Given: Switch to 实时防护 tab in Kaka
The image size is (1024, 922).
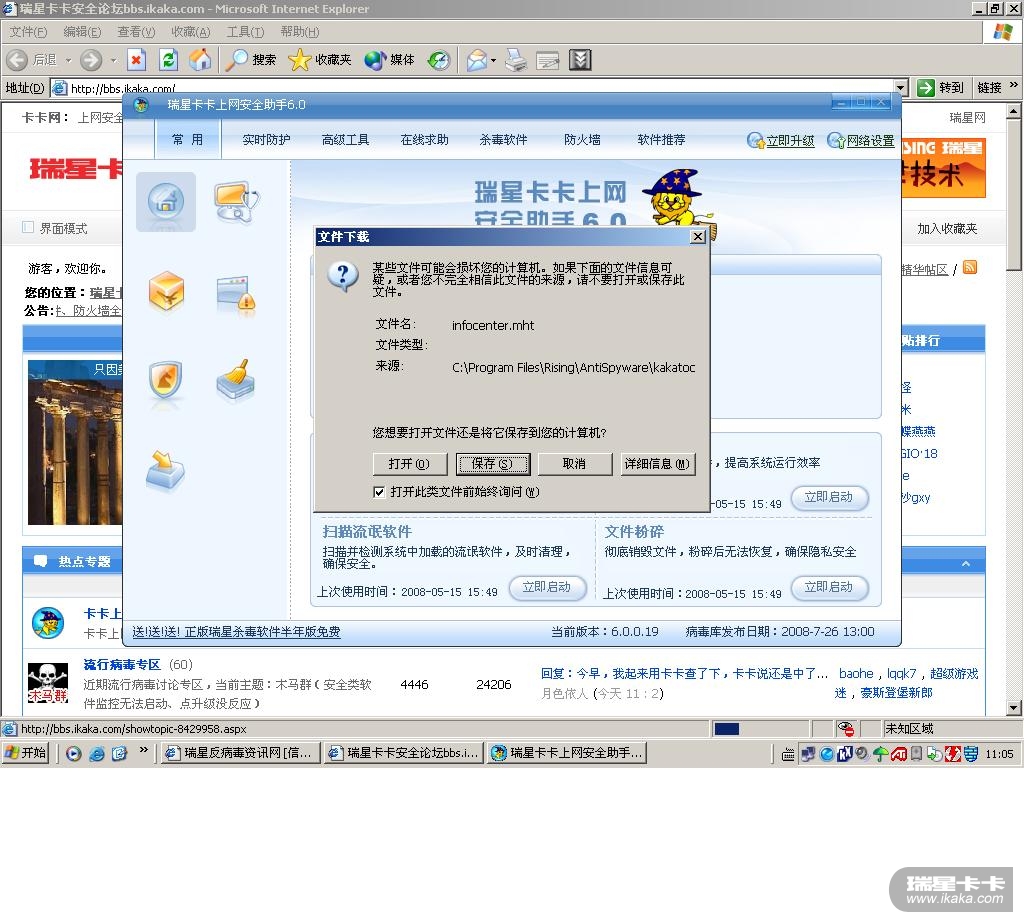Looking at the screenshot, I should click(266, 140).
